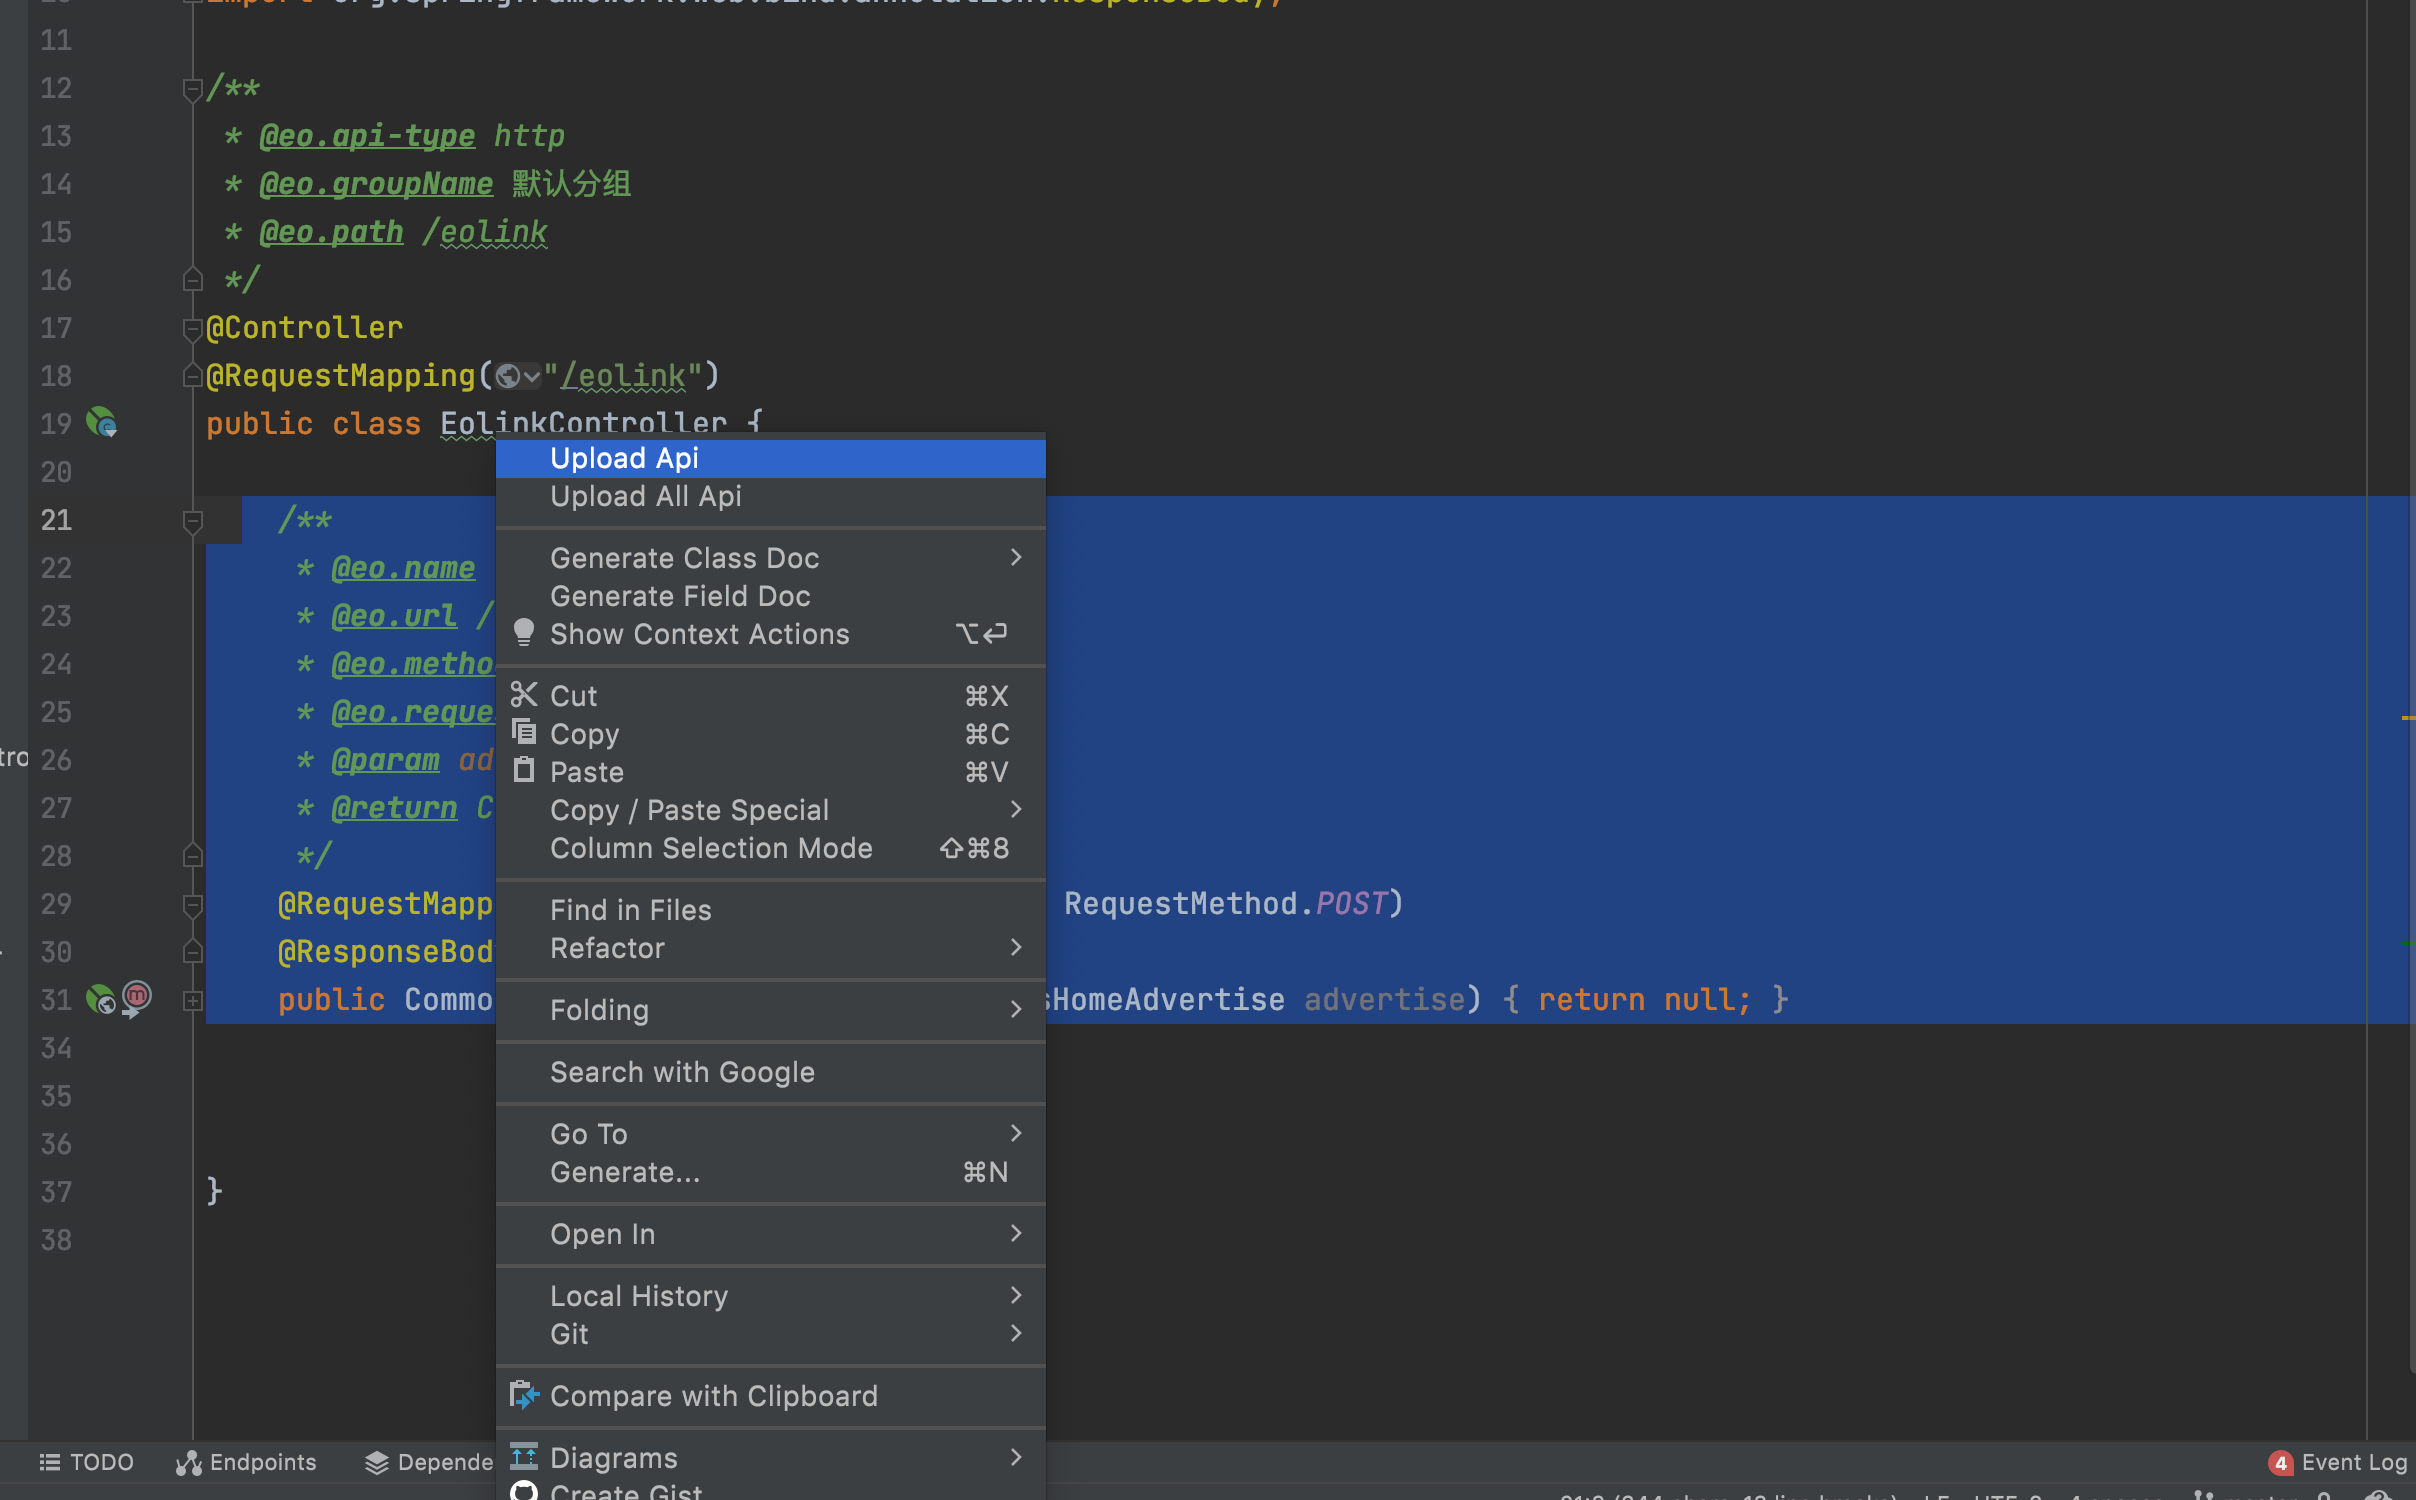Click the Paste clipboard icon

[x=524, y=770]
